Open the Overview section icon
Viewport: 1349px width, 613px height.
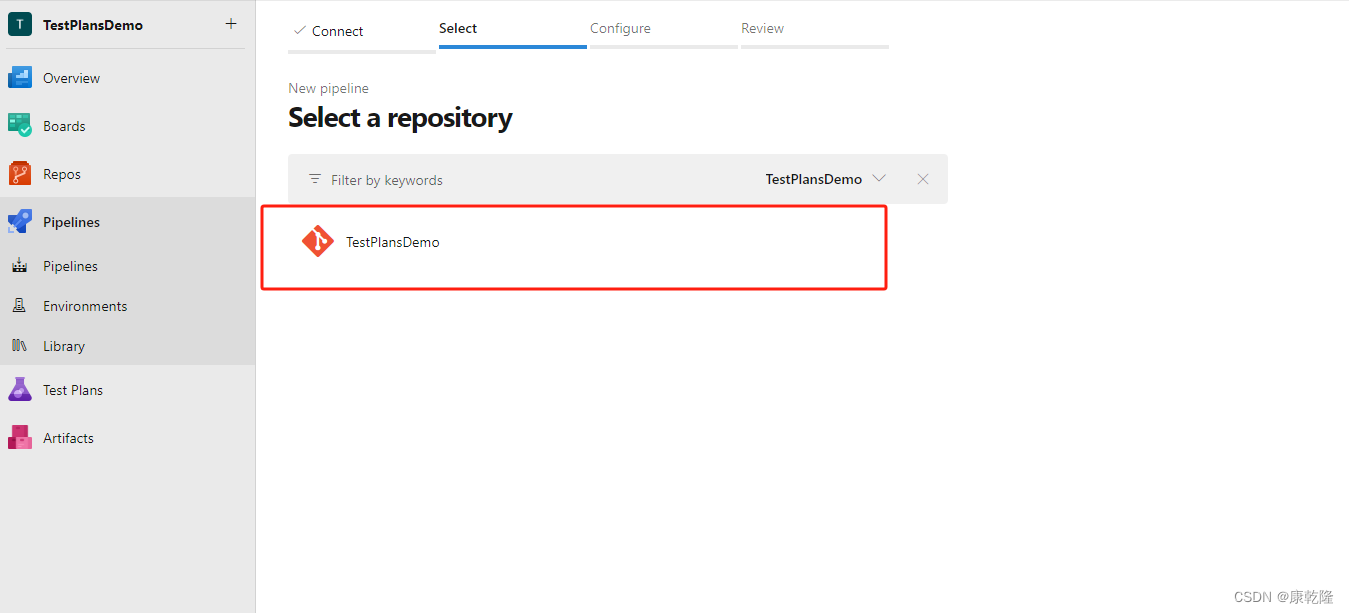pos(20,78)
